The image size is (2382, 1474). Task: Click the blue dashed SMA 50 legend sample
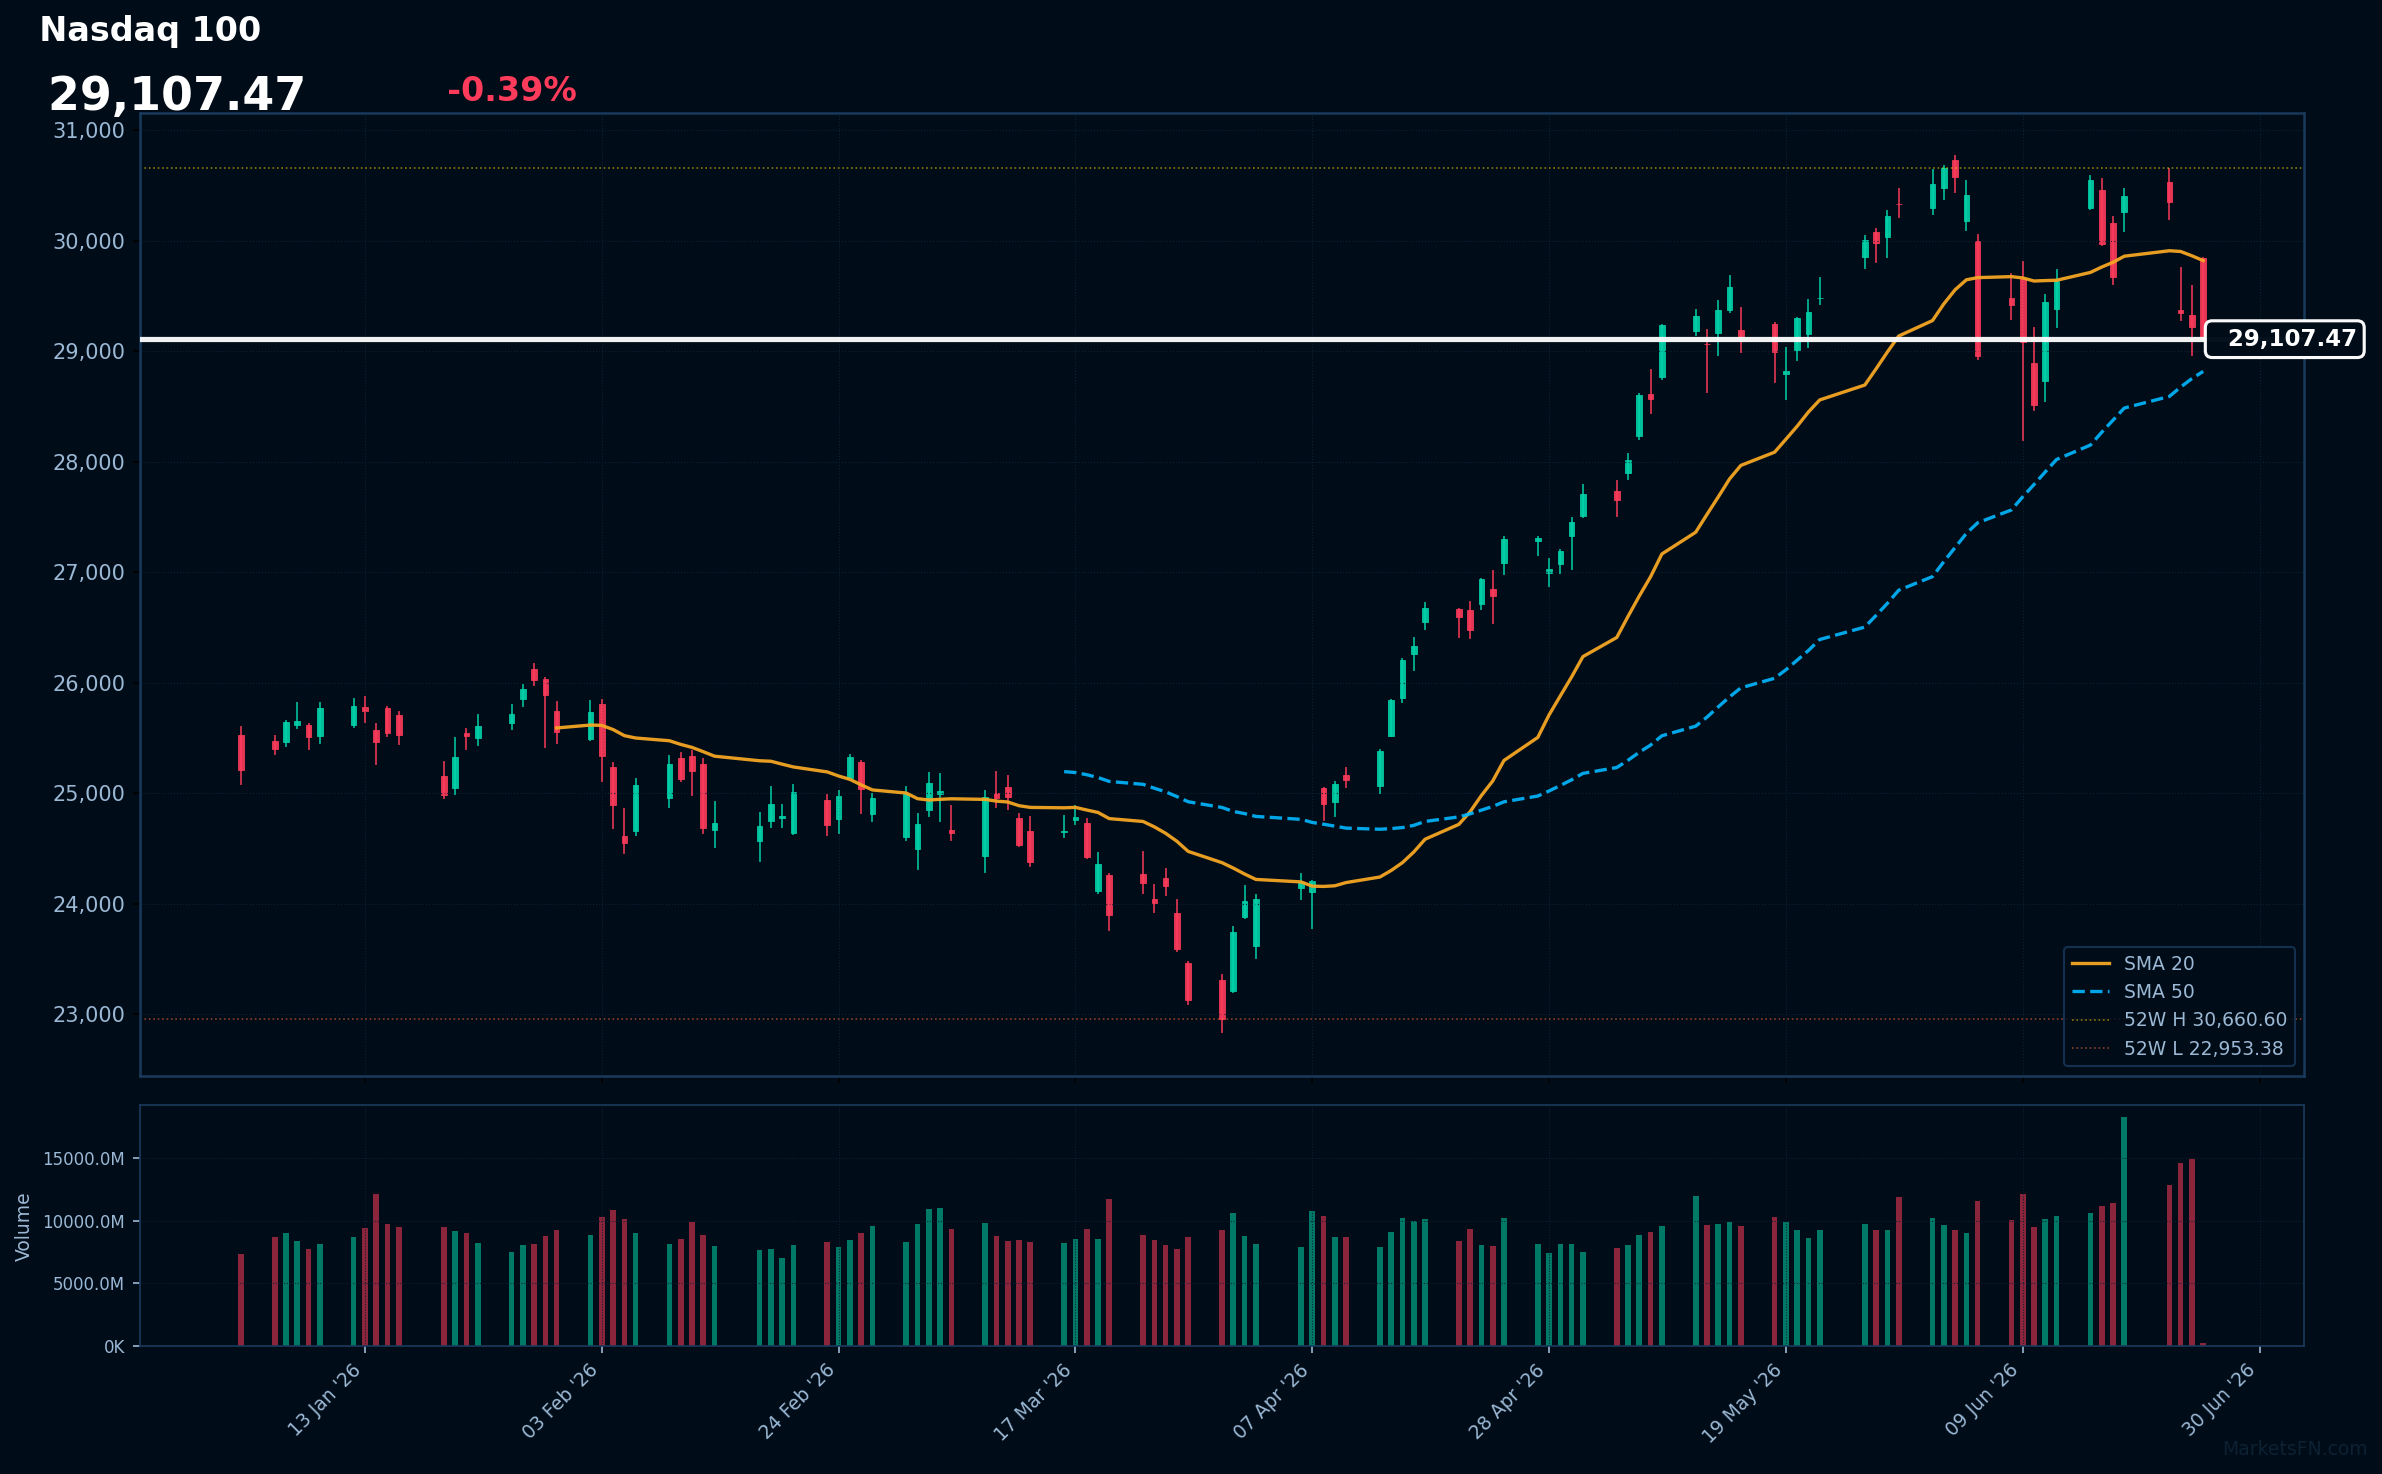coord(2091,991)
